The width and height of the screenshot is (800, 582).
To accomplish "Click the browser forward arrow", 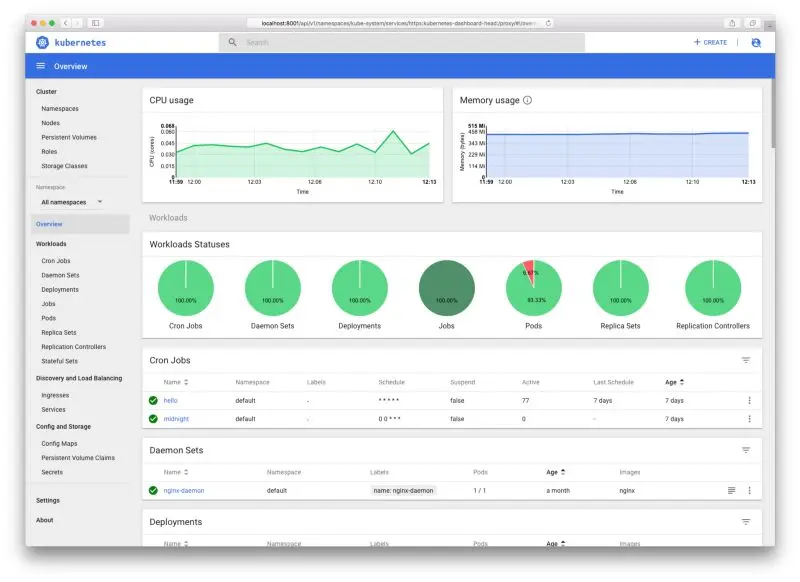I will point(78,23).
